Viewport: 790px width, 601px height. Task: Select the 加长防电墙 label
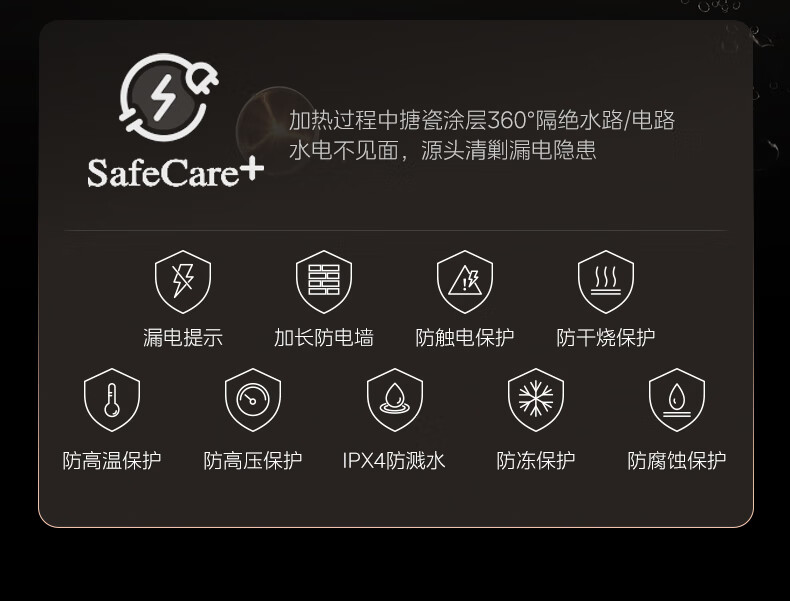point(324,338)
